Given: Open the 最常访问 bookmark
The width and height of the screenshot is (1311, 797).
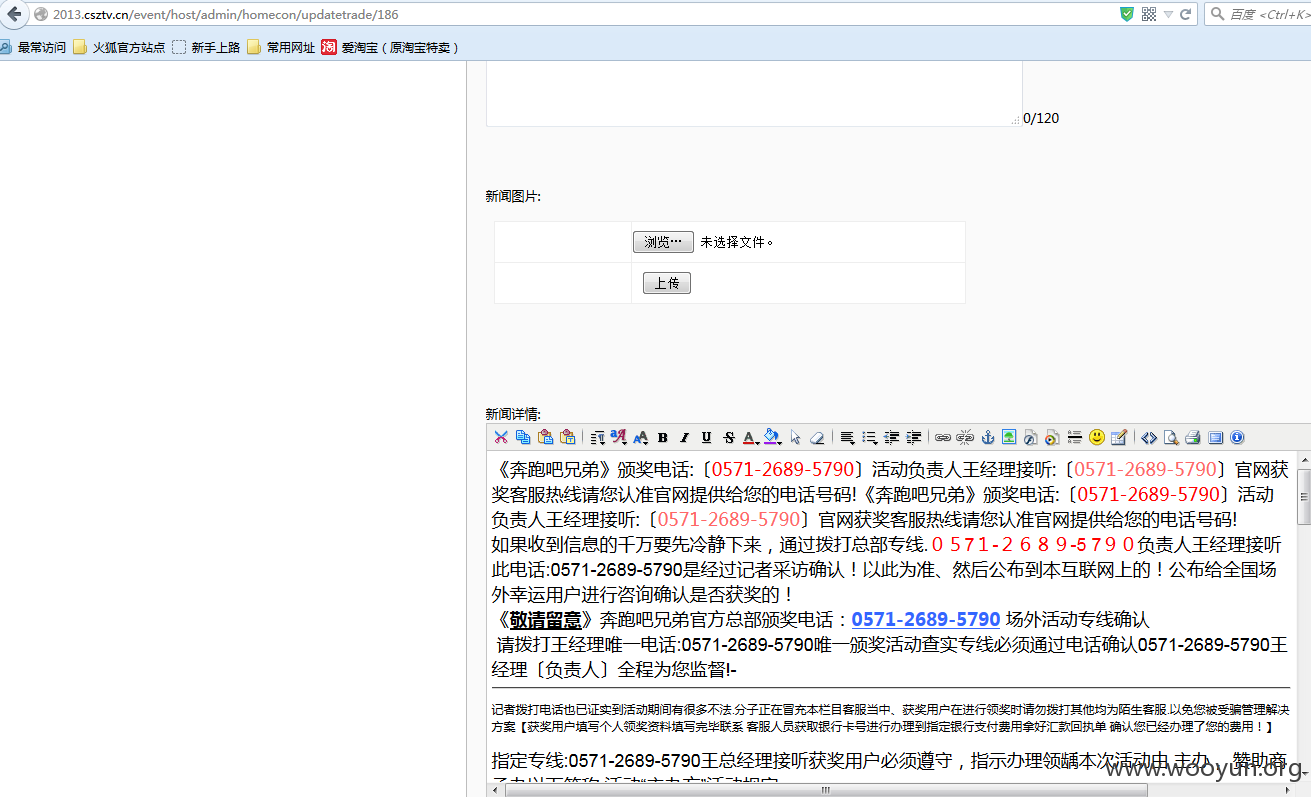Looking at the screenshot, I should pos(33,47).
